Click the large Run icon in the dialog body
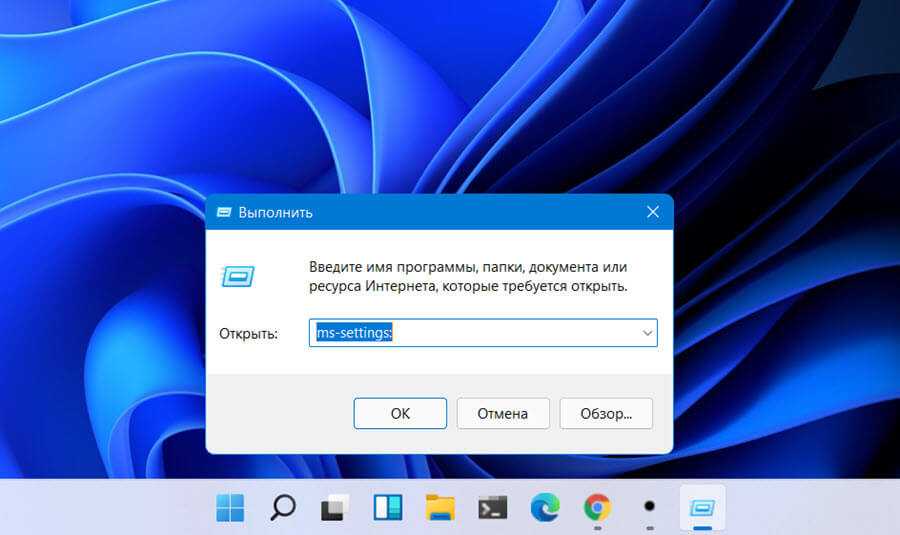The width and height of the screenshot is (900, 535). 238,277
